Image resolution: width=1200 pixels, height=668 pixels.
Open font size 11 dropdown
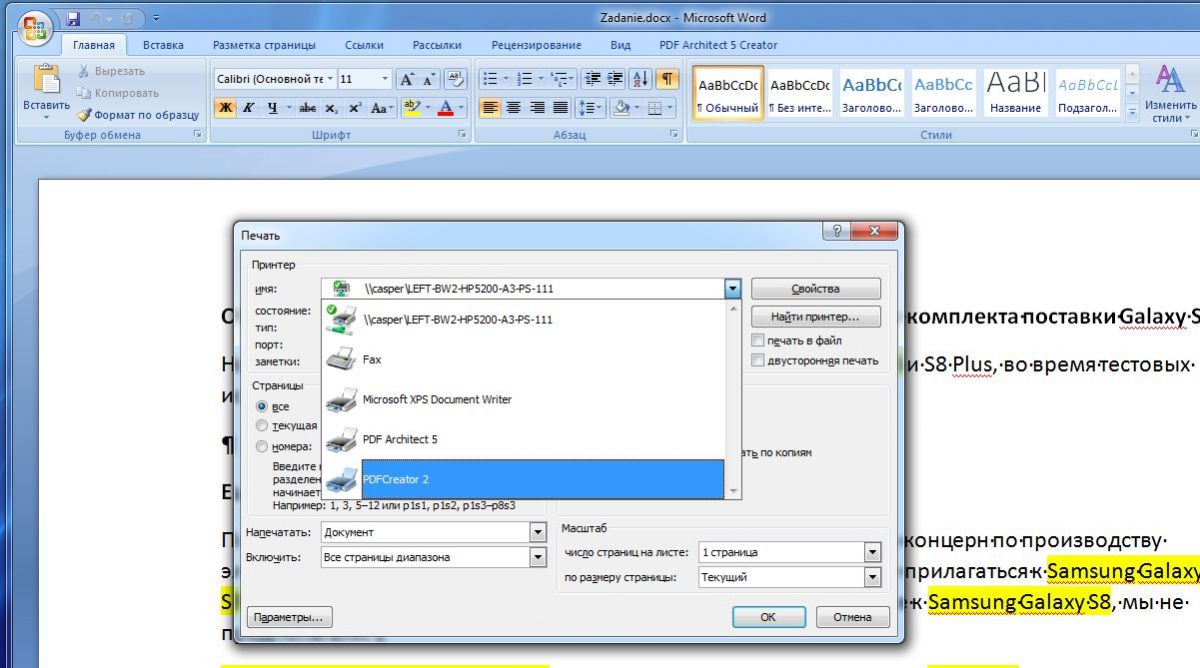(386, 79)
